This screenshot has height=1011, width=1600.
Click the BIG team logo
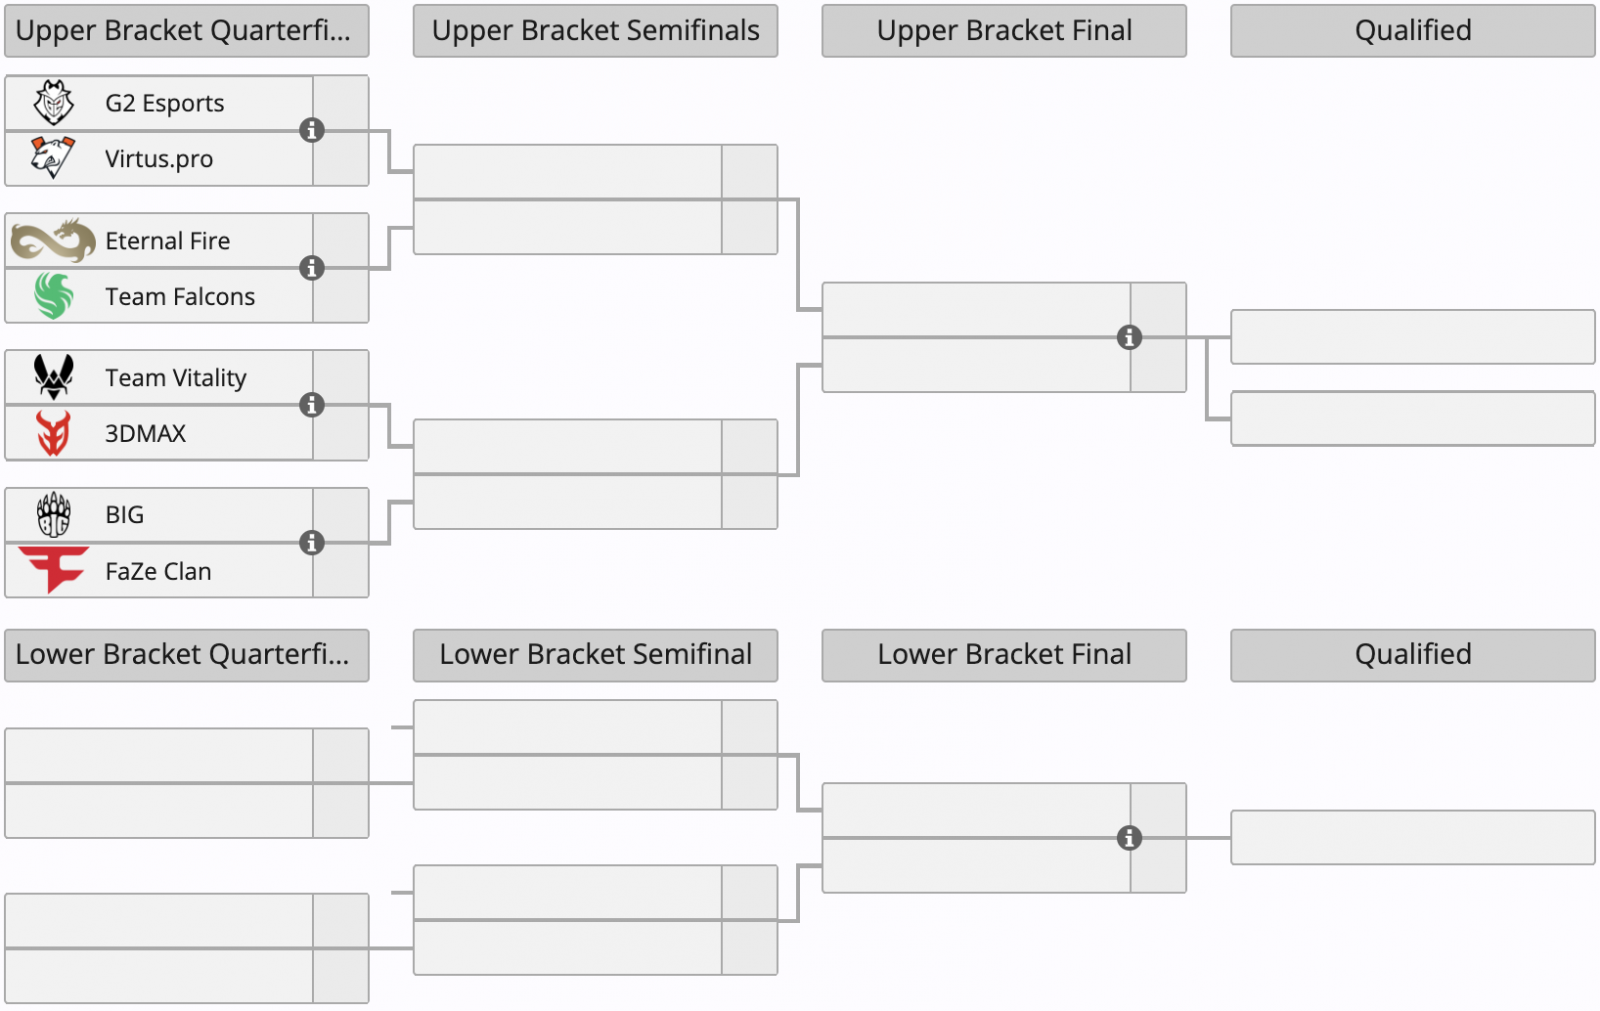pyautogui.click(x=54, y=514)
